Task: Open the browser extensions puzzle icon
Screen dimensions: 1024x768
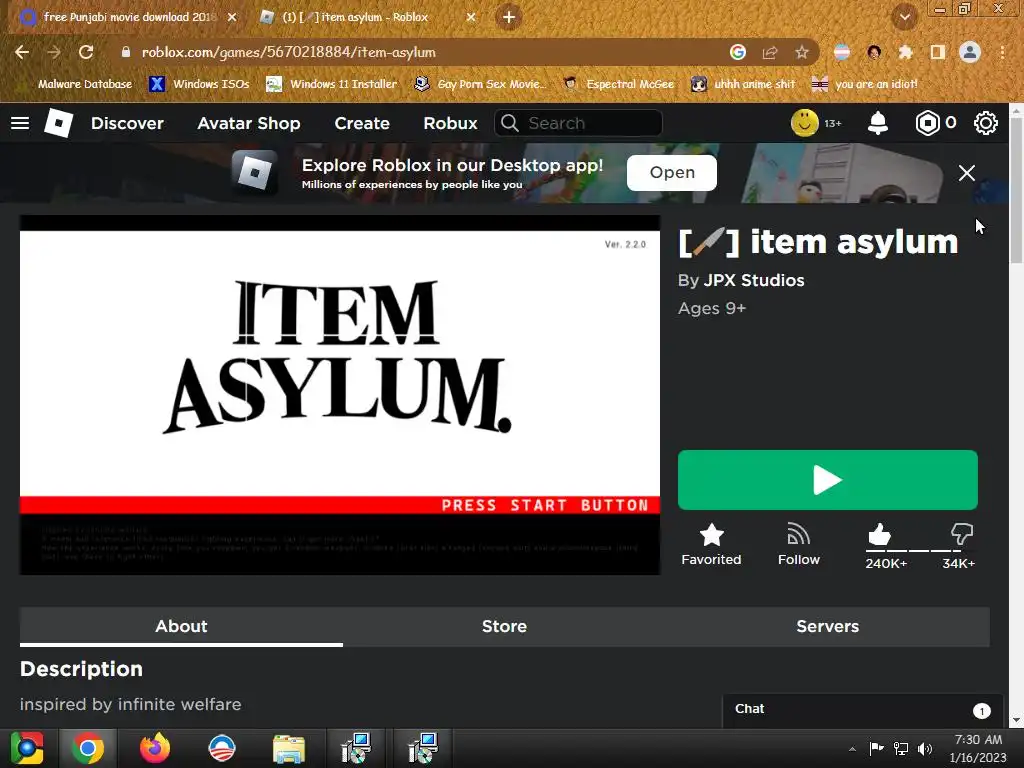Action: (905, 52)
